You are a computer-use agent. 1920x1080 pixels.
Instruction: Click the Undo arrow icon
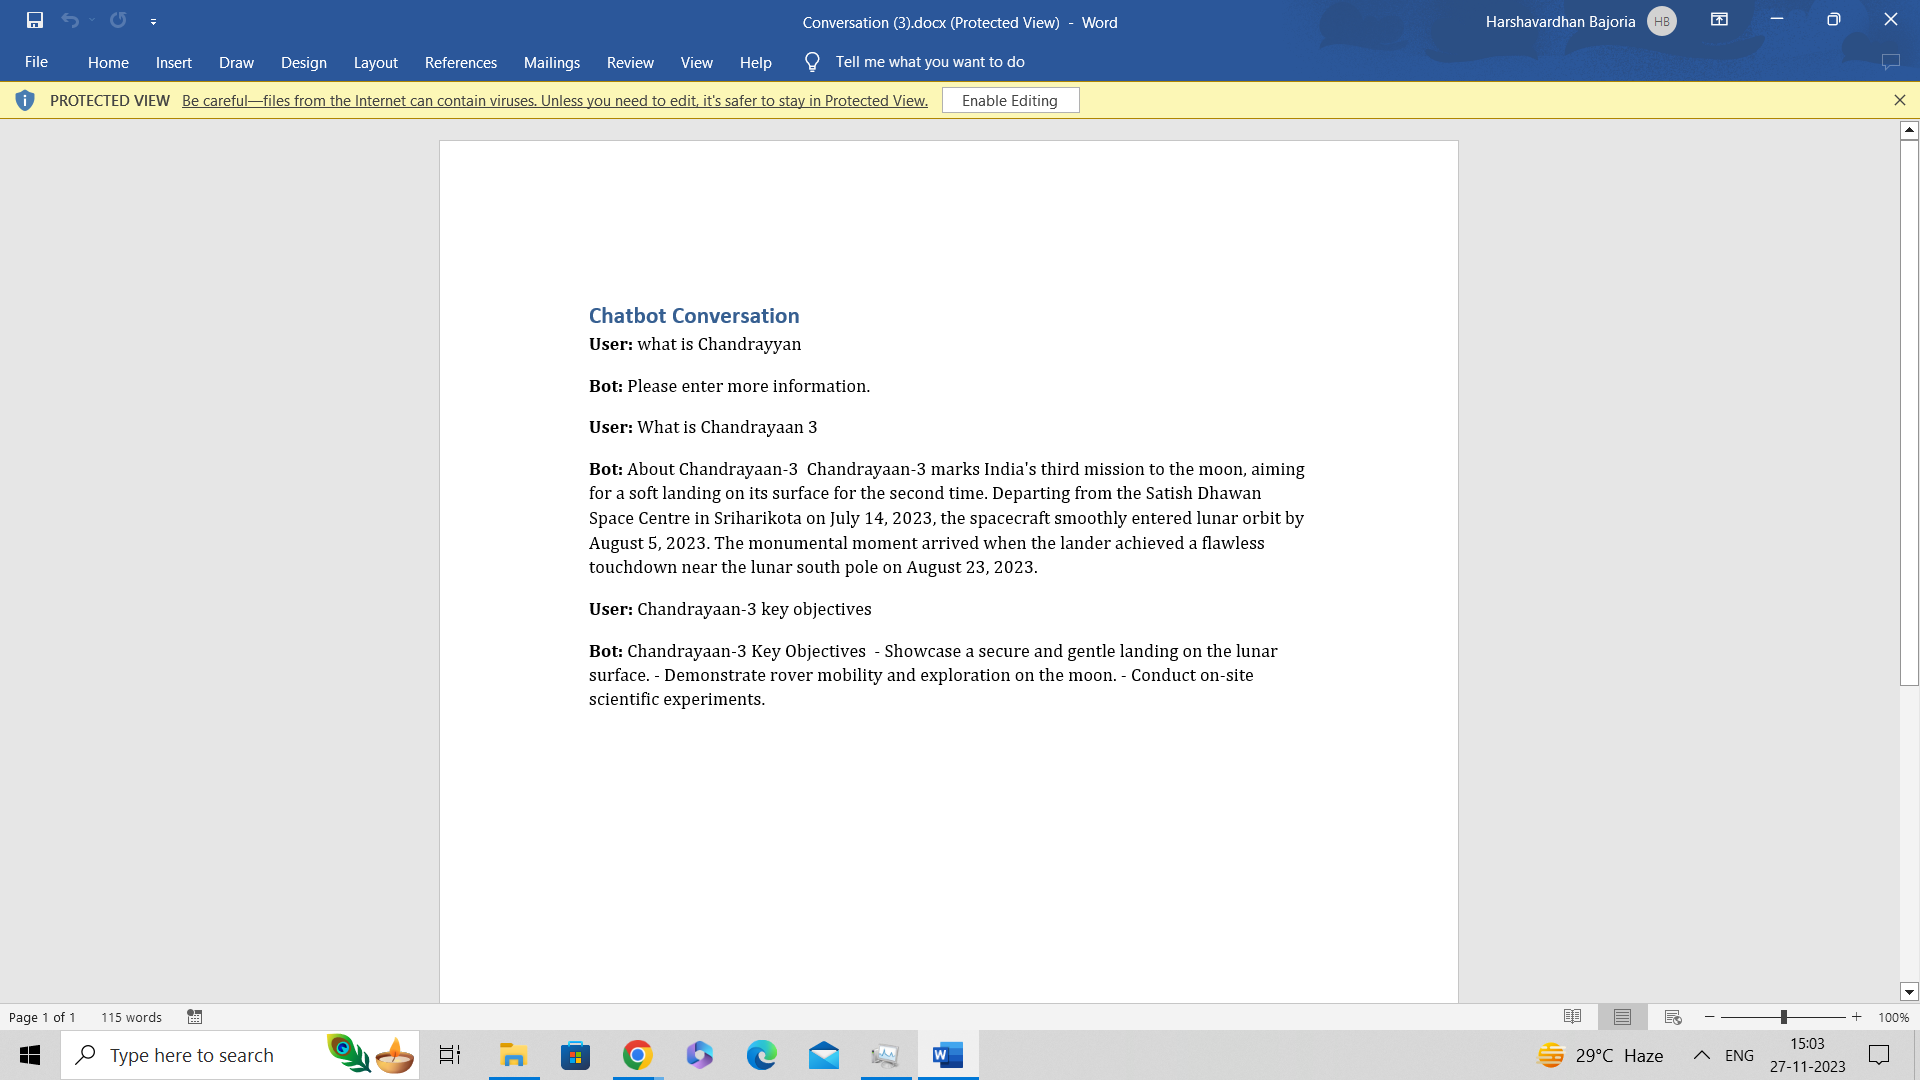[x=69, y=20]
